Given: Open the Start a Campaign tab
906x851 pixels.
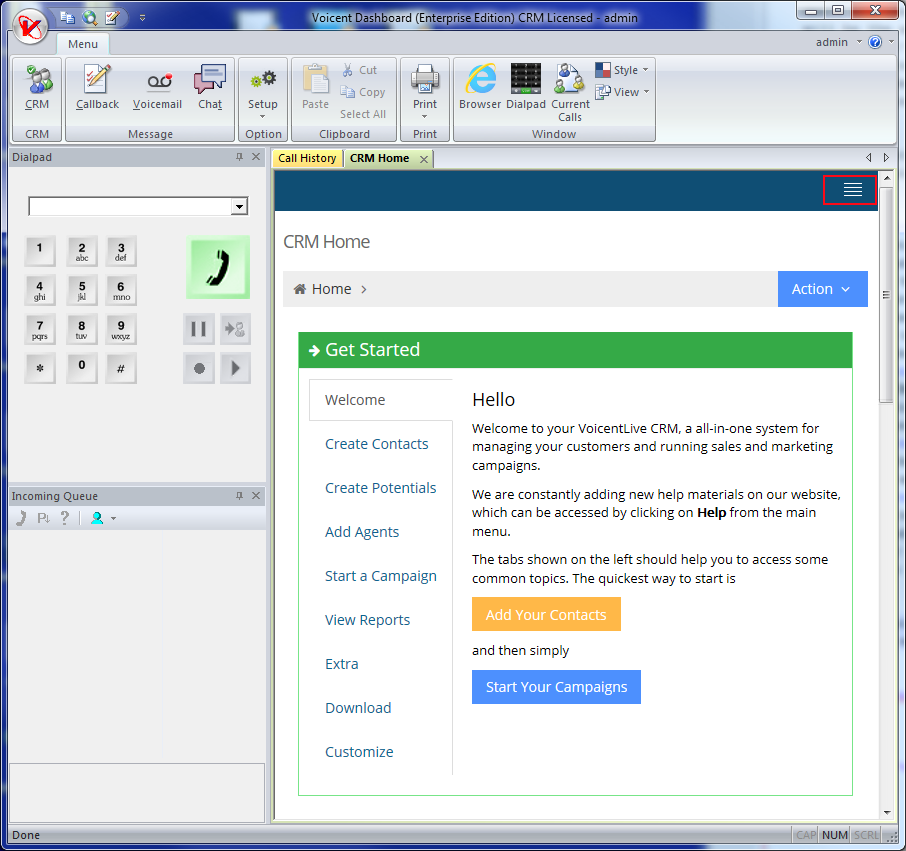Looking at the screenshot, I should [x=381, y=576].
